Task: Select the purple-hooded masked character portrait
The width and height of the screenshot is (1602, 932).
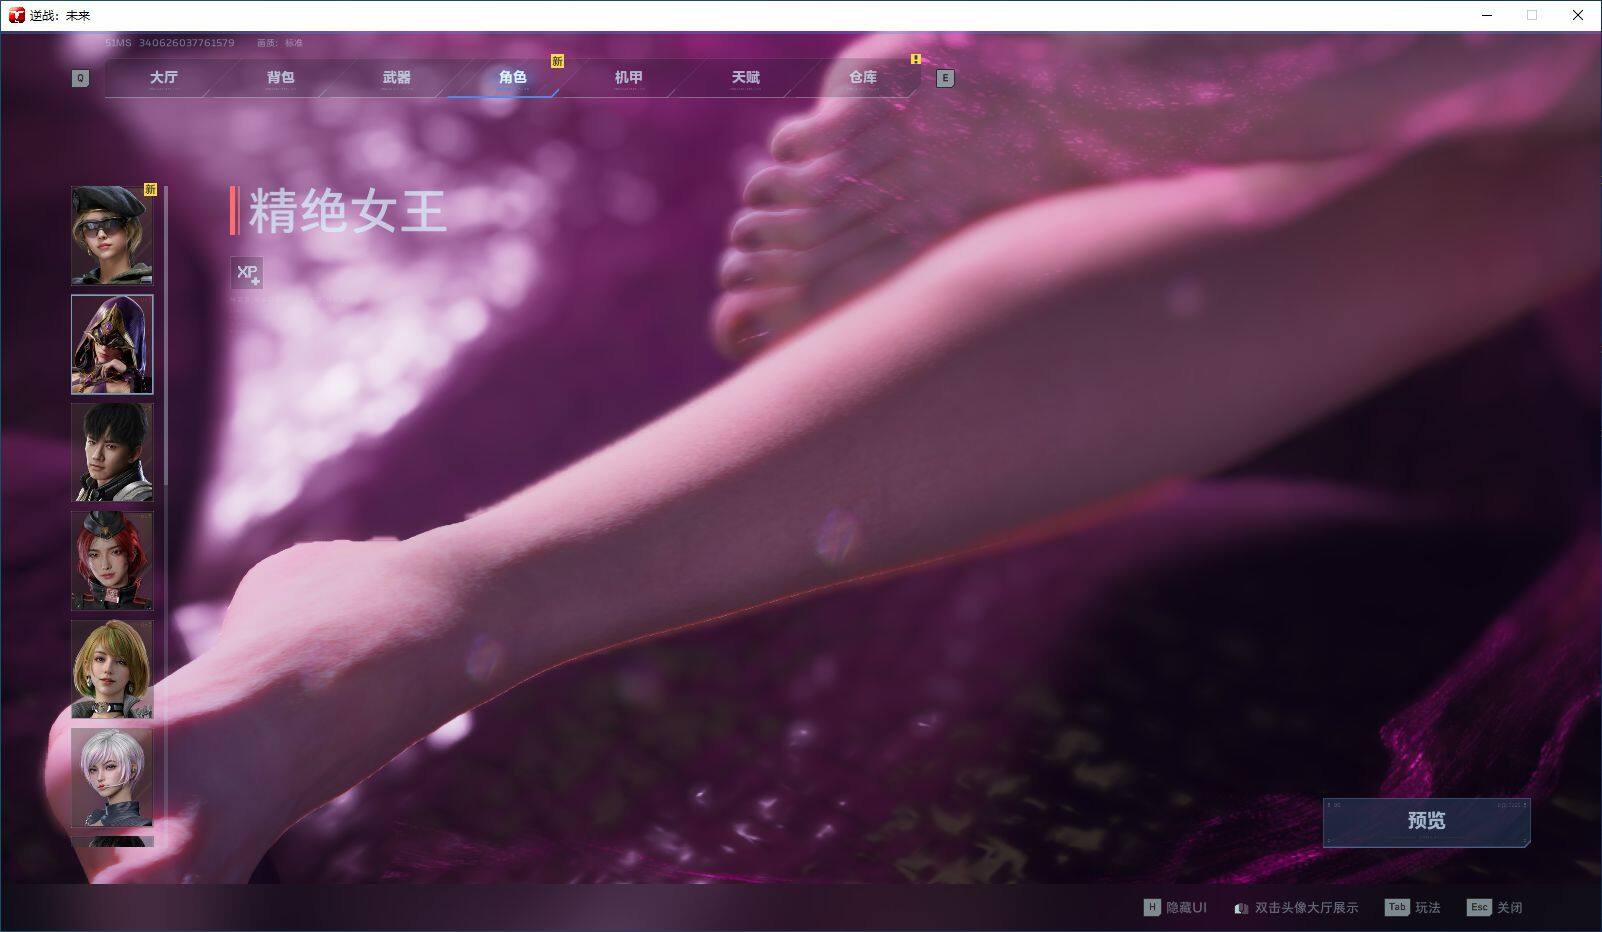Action: tap(112, 344)
